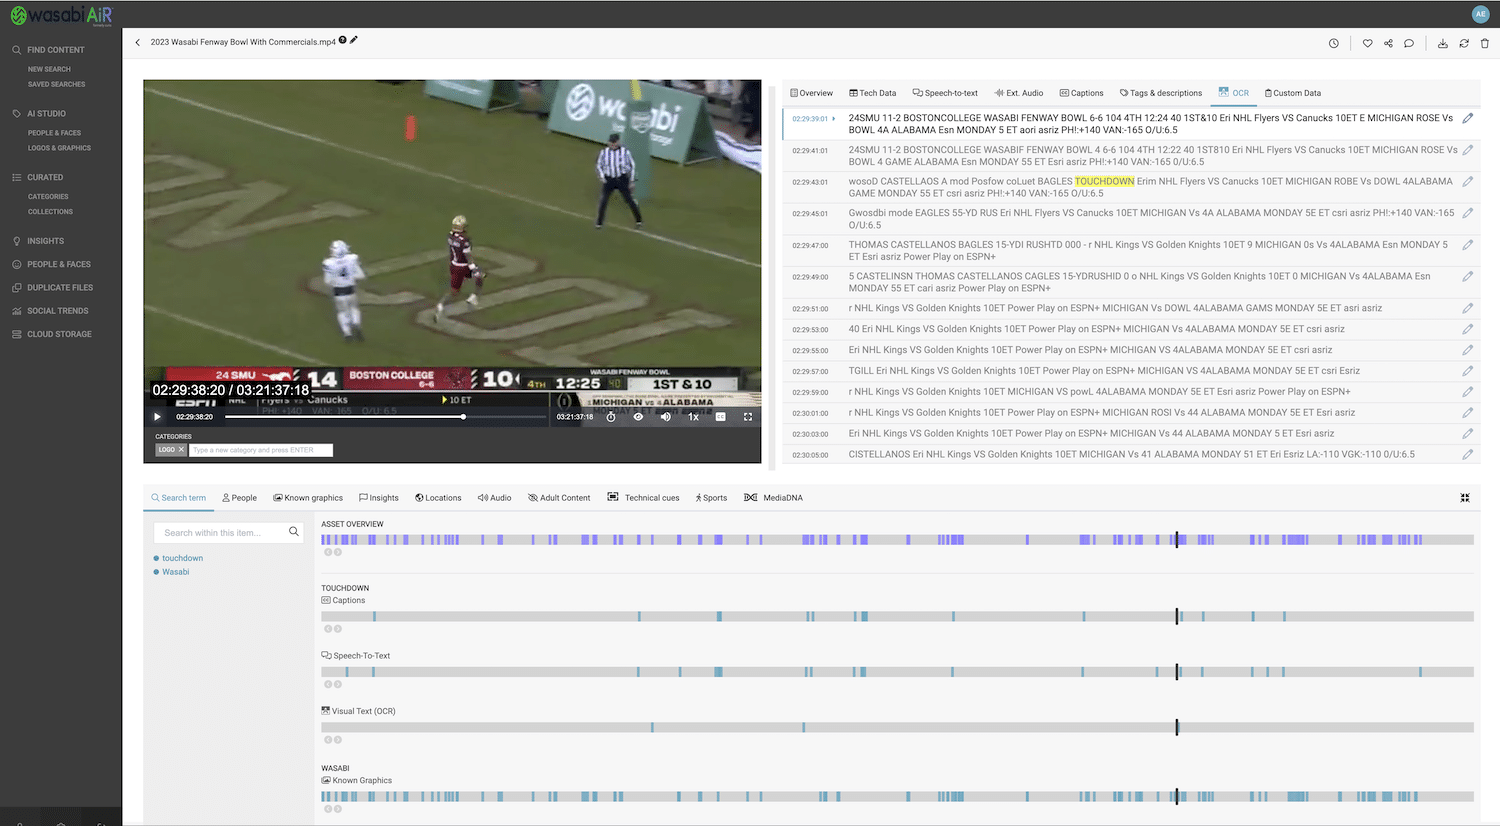
Task: Expand Find Content in the sidebar
Action: click(48, 50)
